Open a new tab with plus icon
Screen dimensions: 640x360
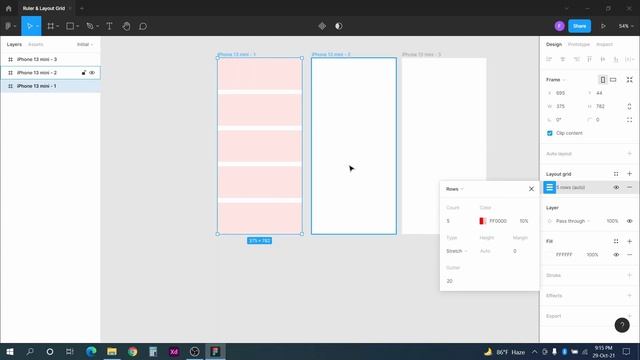pyautogui.click(x=82, y=8)
